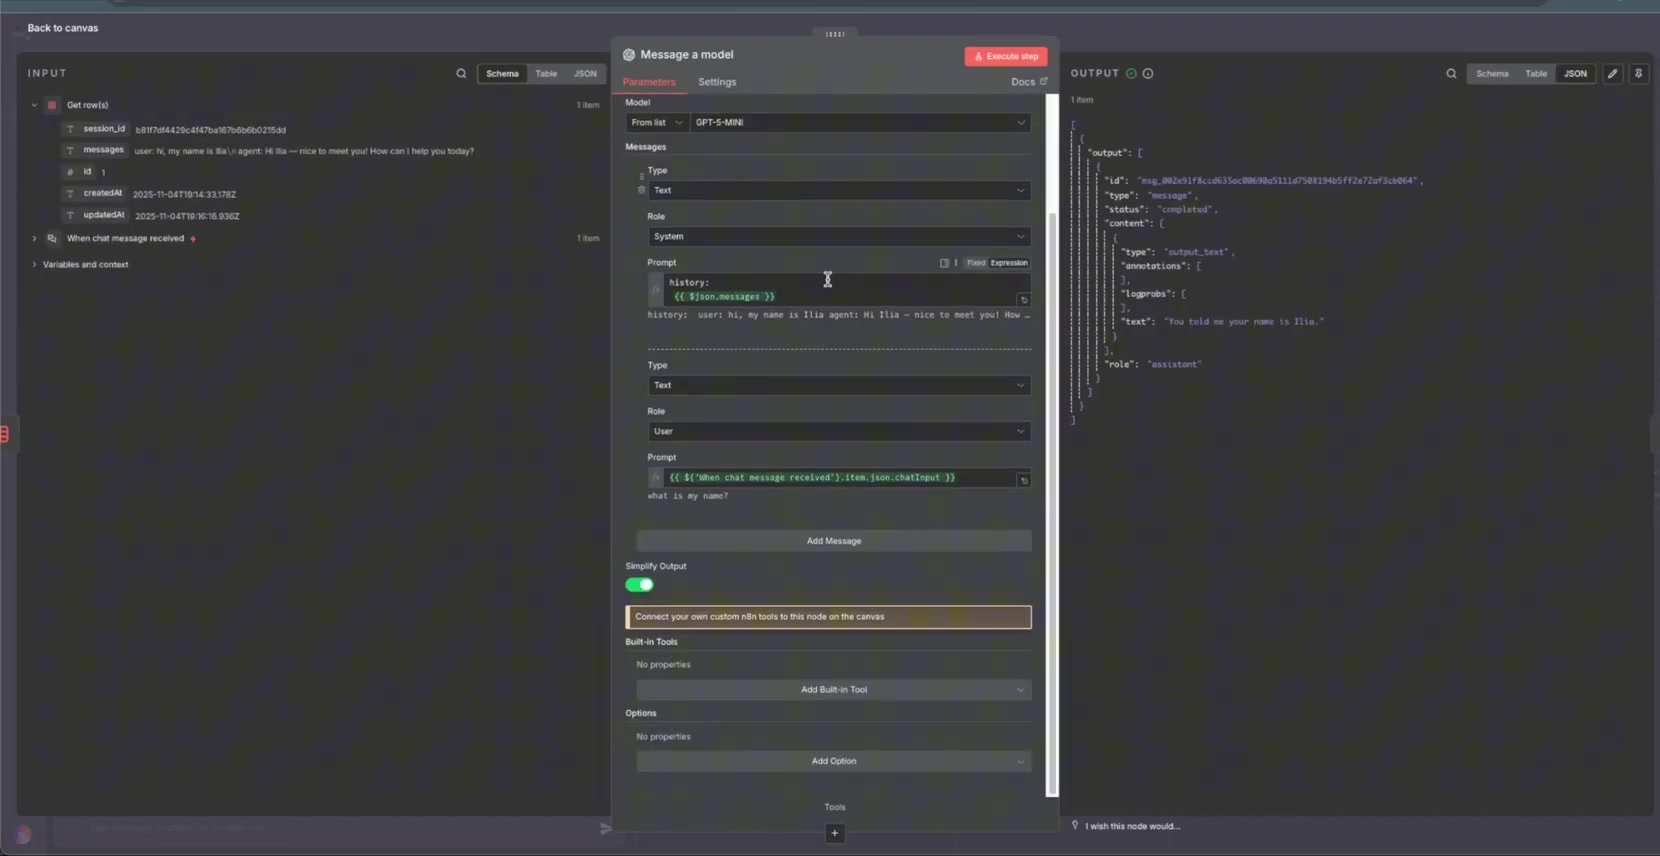1660x856 pixels.
Task: Select Schema view in INPUT panel
Action: (x=502, y=74)
